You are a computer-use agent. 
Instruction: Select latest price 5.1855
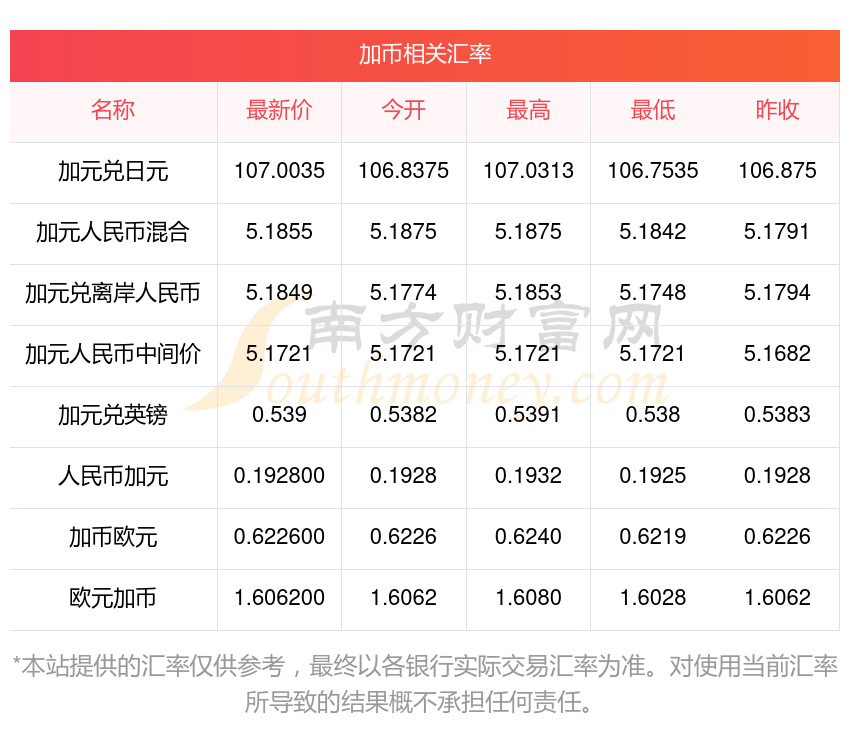coord(279,232)
